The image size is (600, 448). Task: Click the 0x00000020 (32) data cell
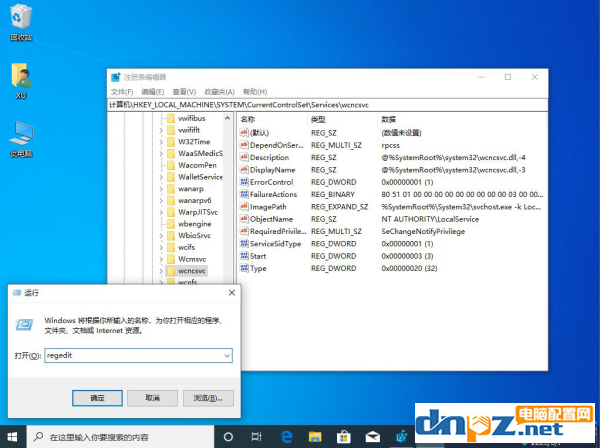[x=409, y=268]
